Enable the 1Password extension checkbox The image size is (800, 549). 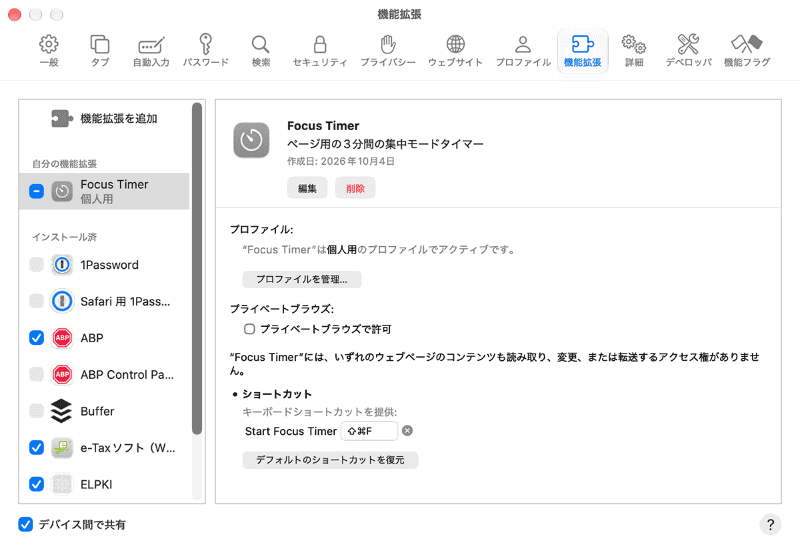(x=36, y=265)
